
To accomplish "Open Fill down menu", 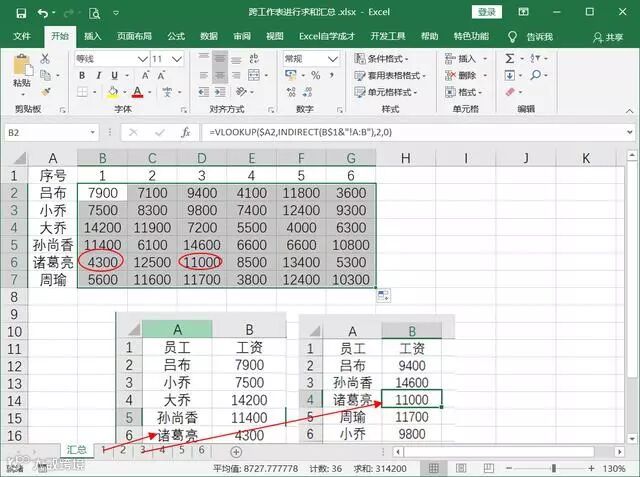I will coord(509,75).
